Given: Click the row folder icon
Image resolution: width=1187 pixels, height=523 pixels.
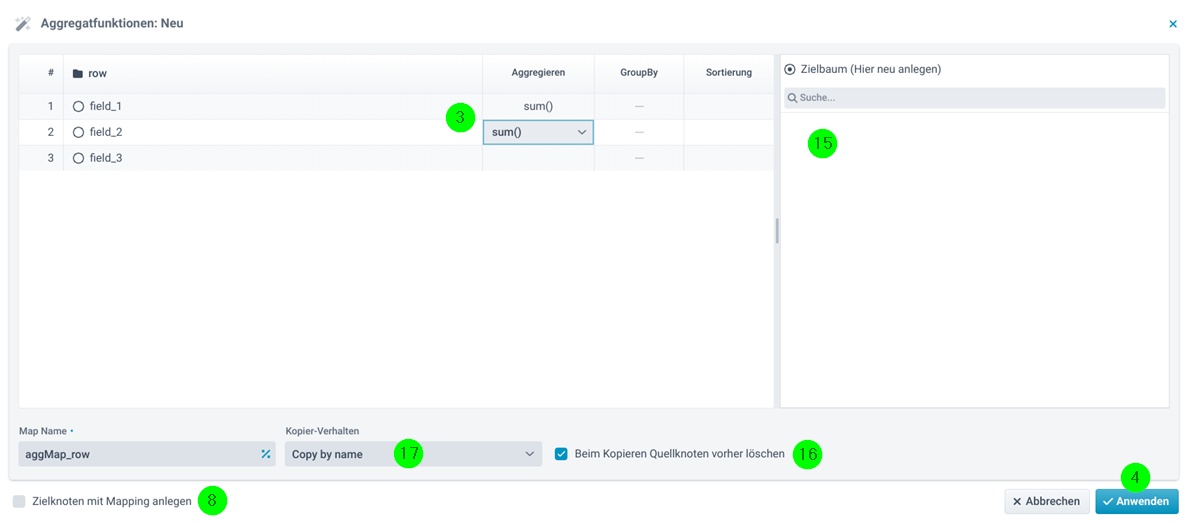Looking at the screenshot, I should 77,73.
